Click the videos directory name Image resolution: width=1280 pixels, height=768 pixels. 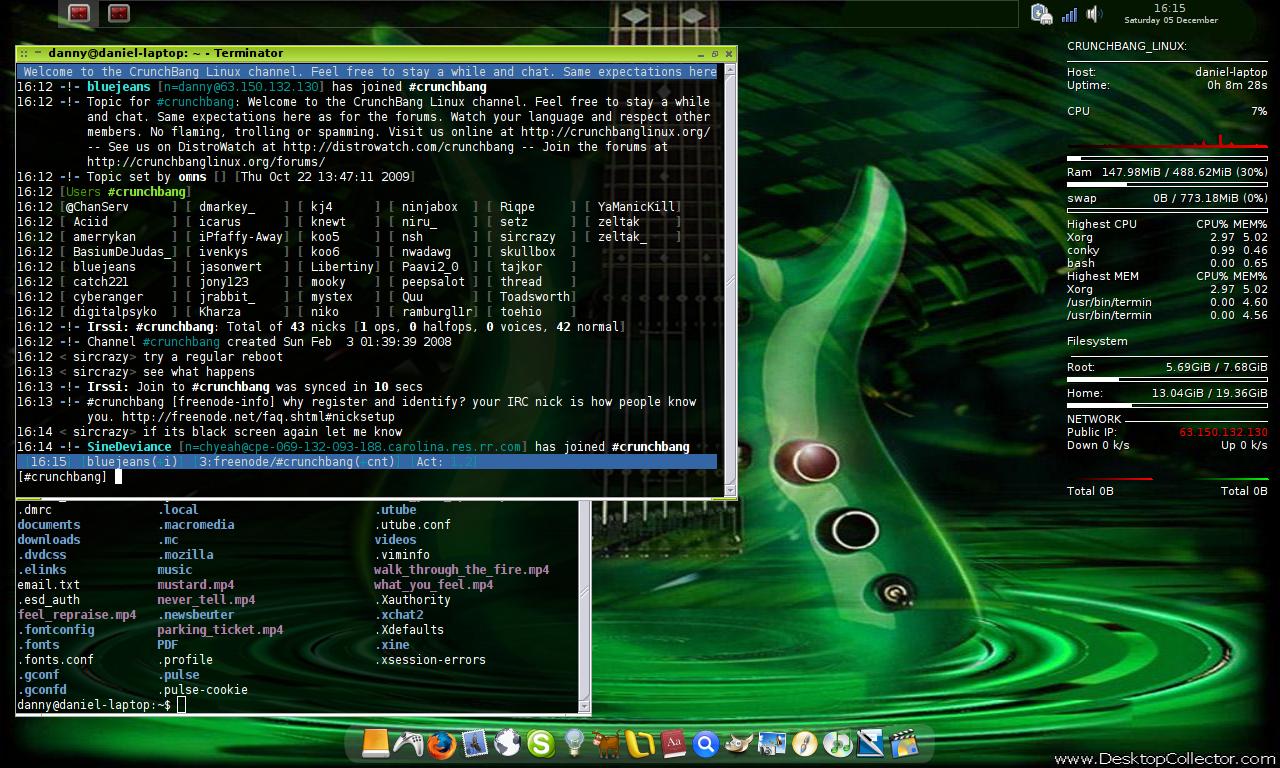[396, 540]
